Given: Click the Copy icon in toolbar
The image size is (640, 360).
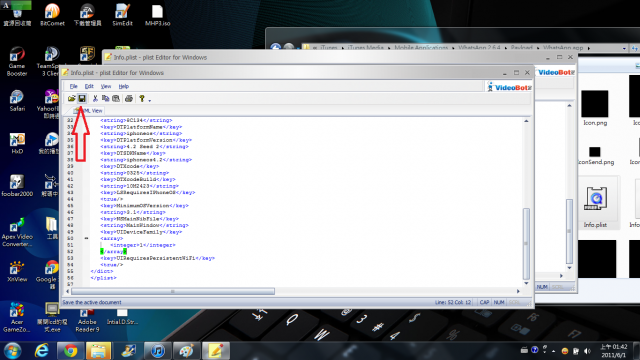Looking at the screenshot, I should (x=105, y=98).
